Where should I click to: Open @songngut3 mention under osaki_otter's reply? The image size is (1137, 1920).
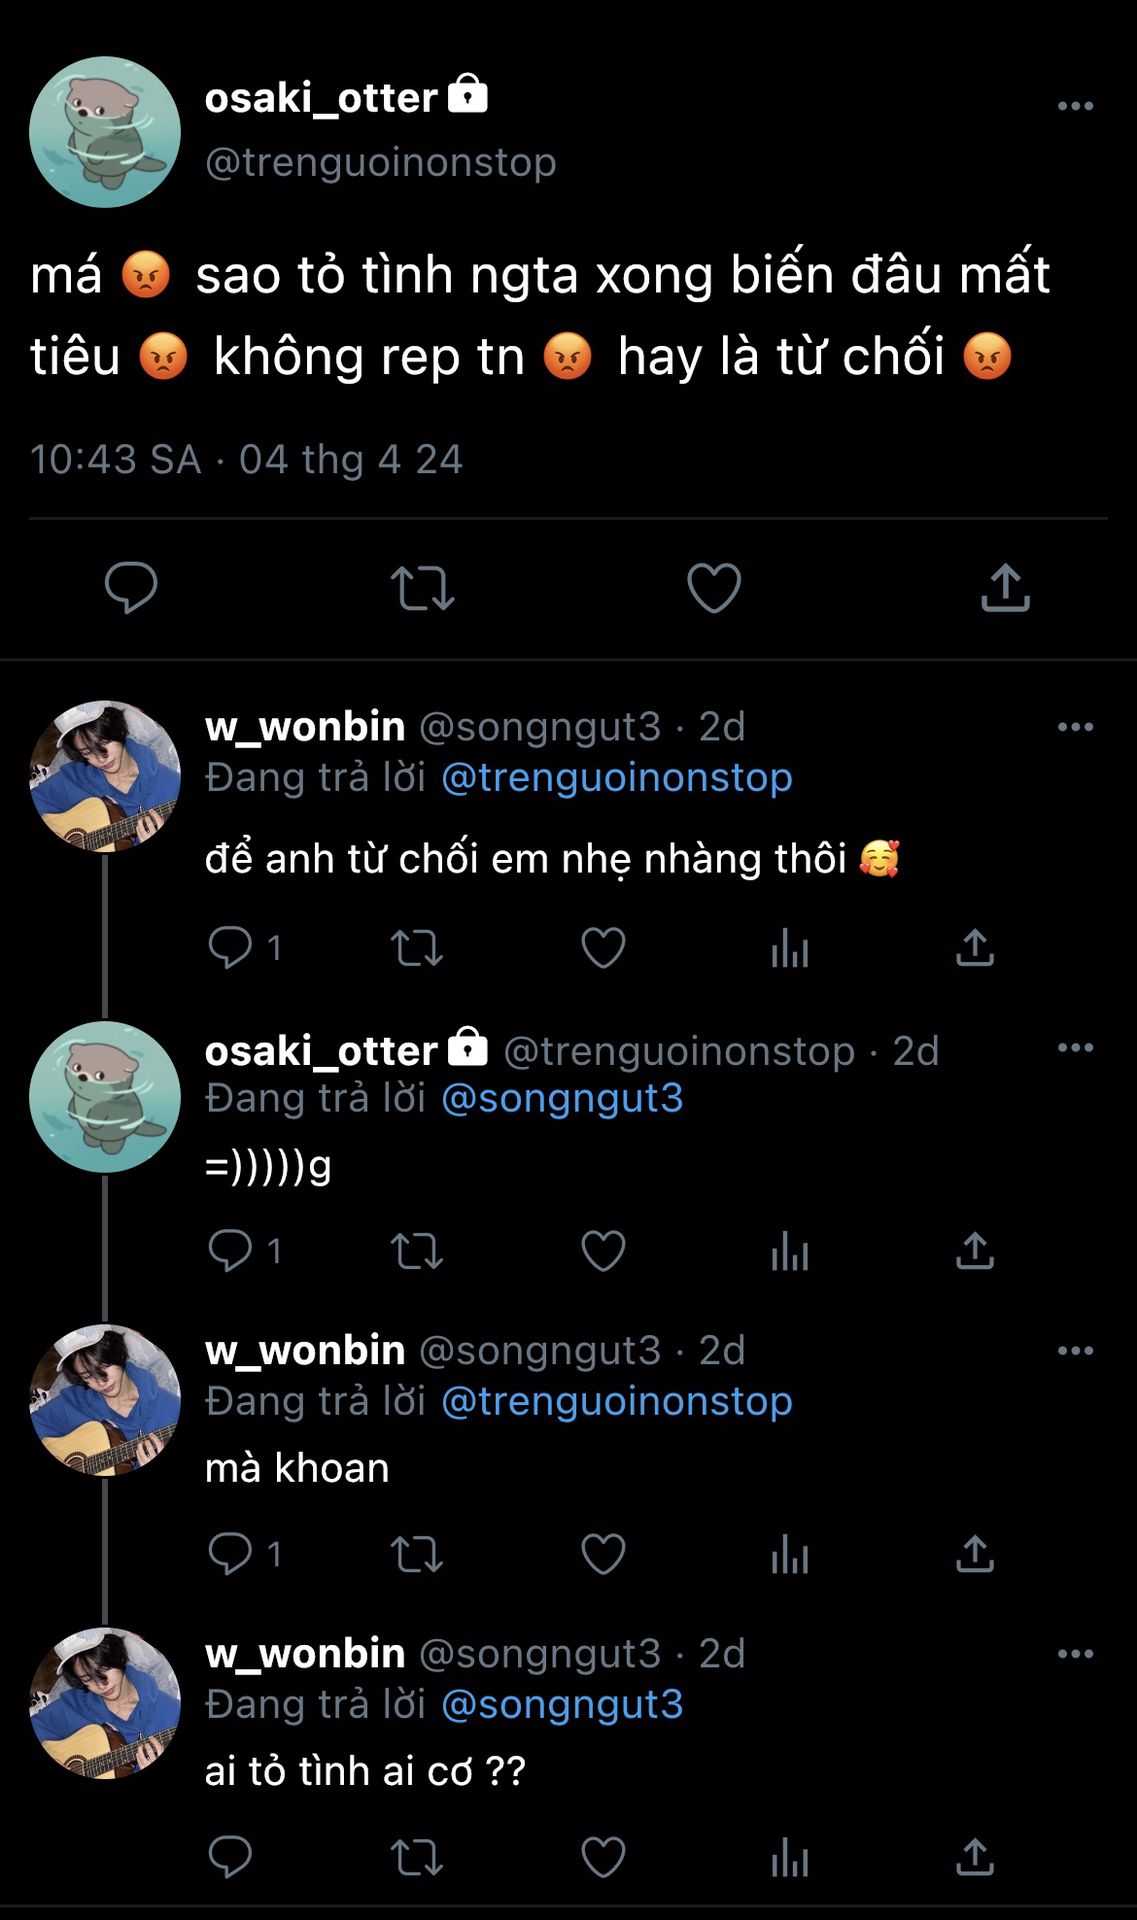[562, 1099]
